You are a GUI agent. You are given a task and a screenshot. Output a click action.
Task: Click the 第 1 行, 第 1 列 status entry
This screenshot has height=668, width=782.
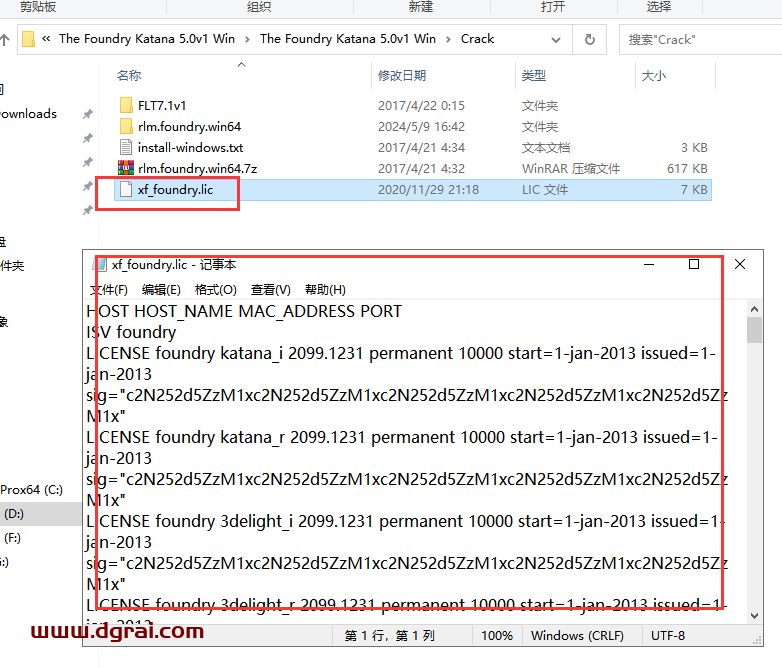(390, 636)
